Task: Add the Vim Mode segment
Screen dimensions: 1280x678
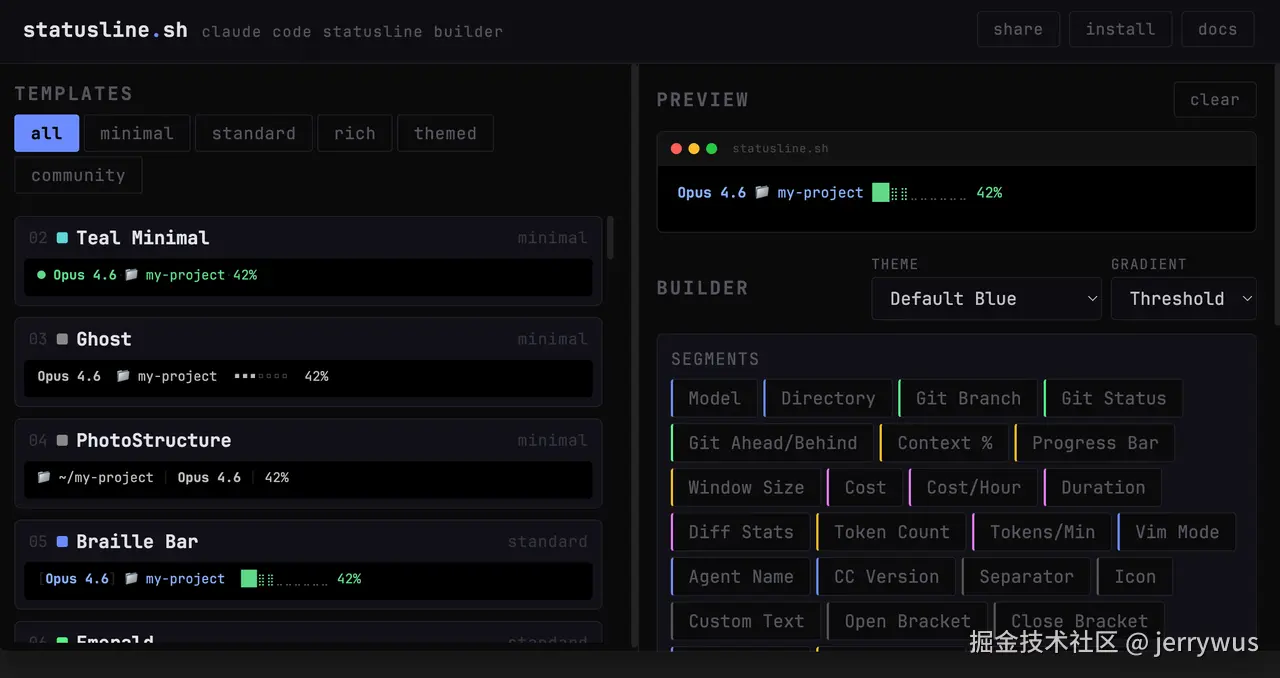Action: point(1177,532)
